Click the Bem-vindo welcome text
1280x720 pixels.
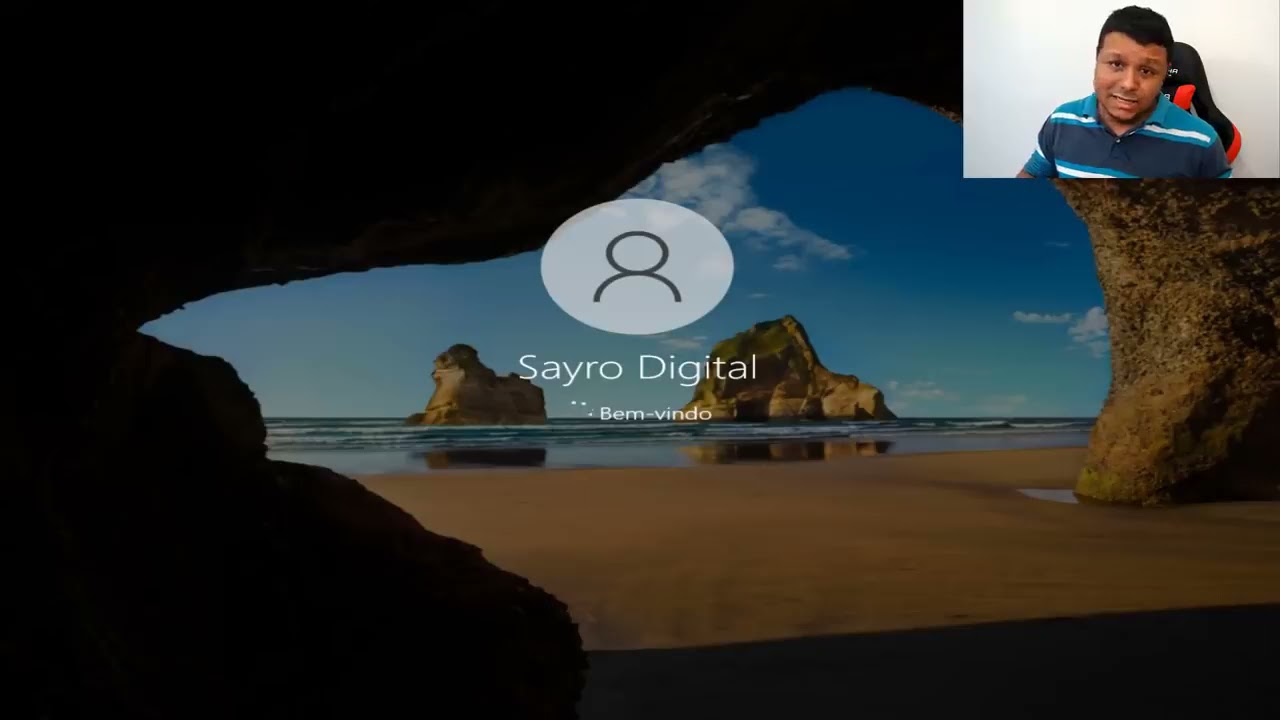point(655,413)
